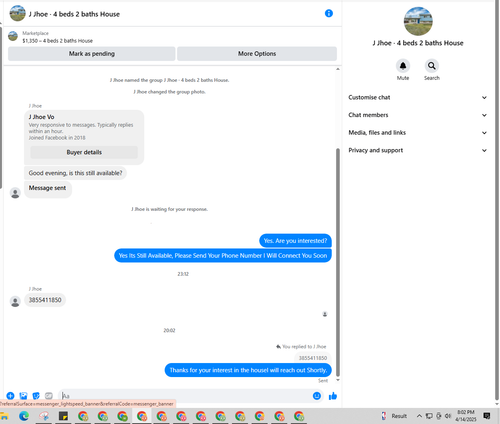Select the 'Thanks for your interest' message
Image resolution: width=500 pixels, height=424 pixels.
248,370
